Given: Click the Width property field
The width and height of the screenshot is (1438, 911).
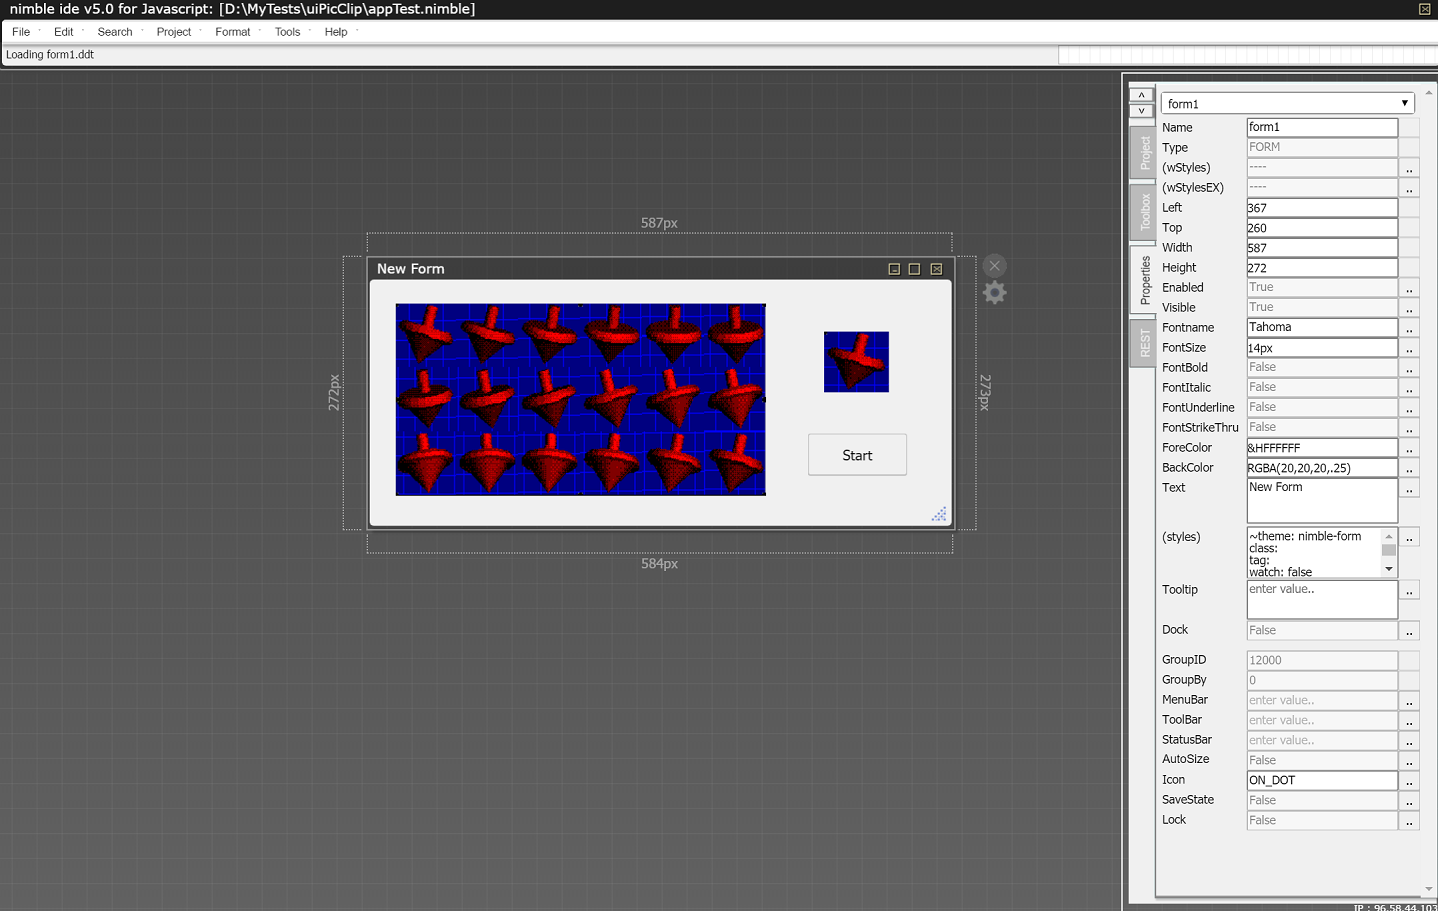Looking at the screenshot, I should click(x=1322, y=248).
